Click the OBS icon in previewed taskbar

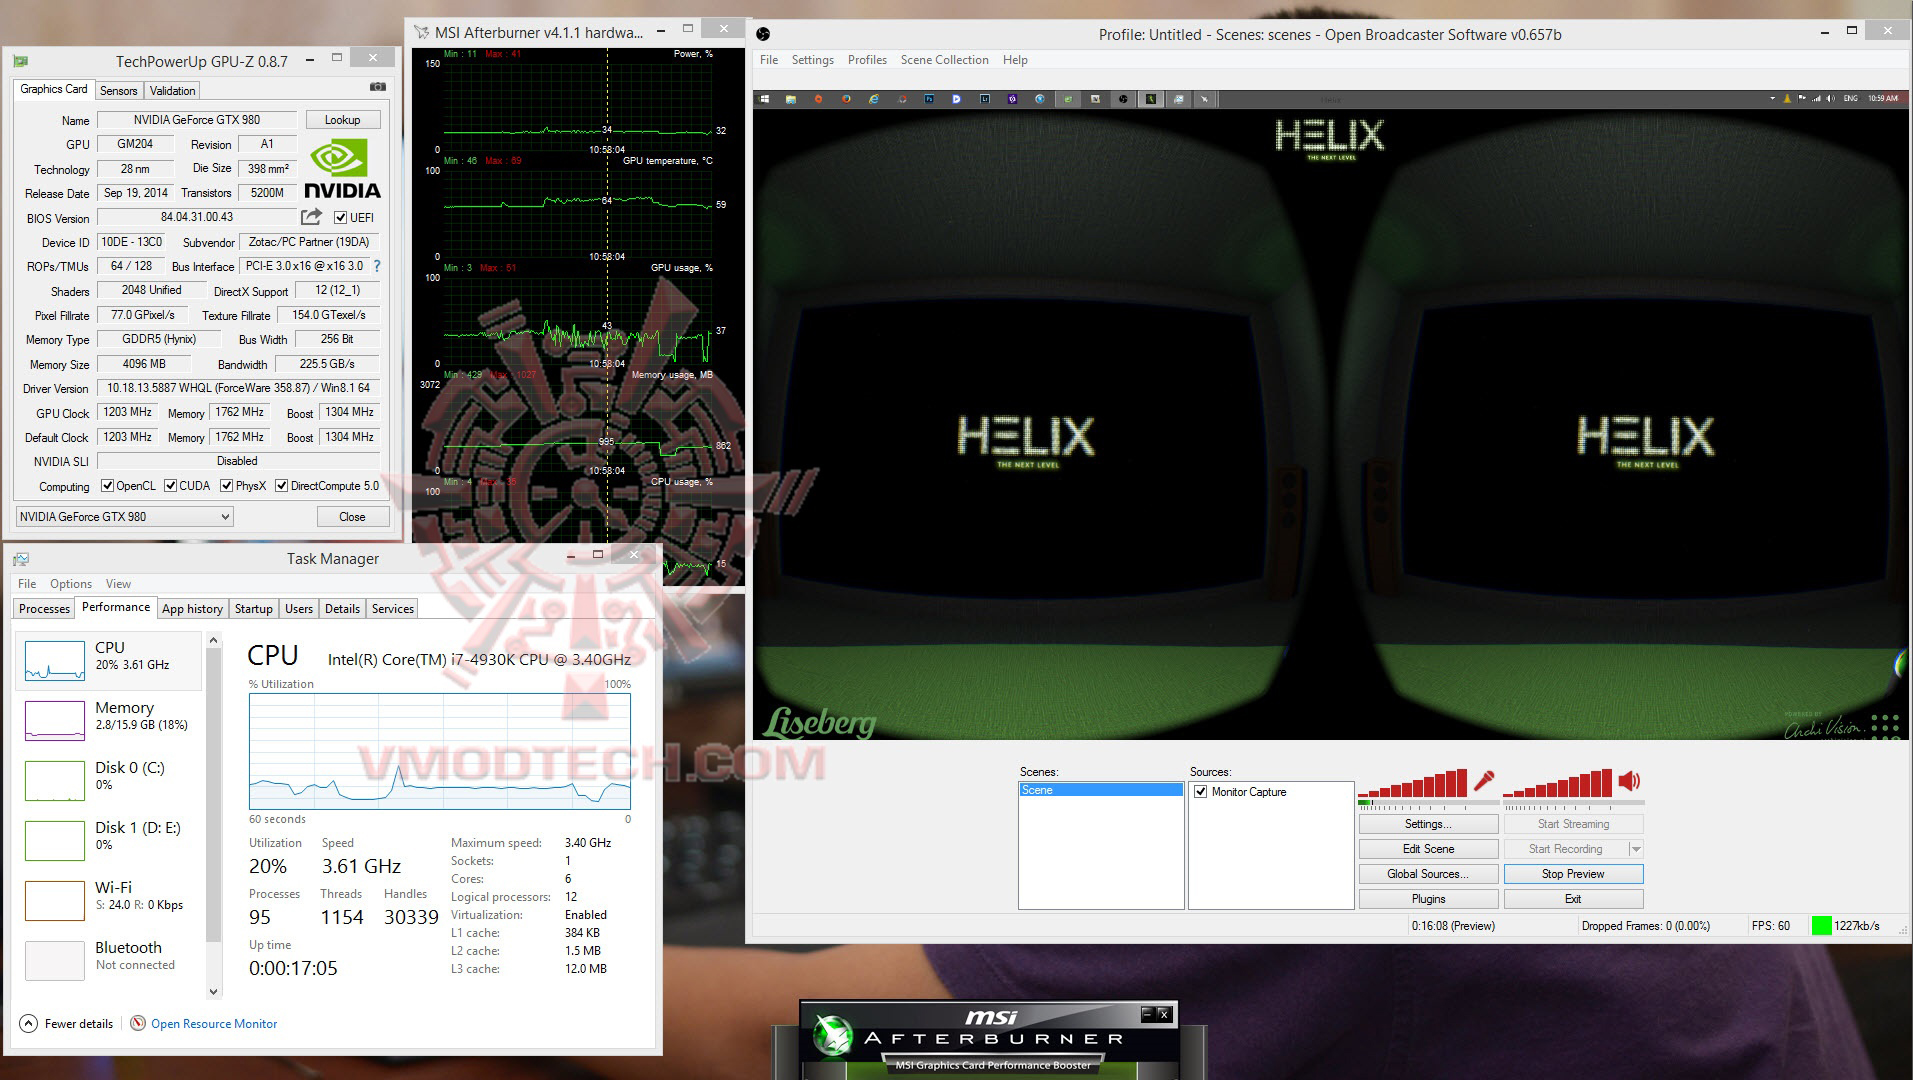(x=1123, y=99)
